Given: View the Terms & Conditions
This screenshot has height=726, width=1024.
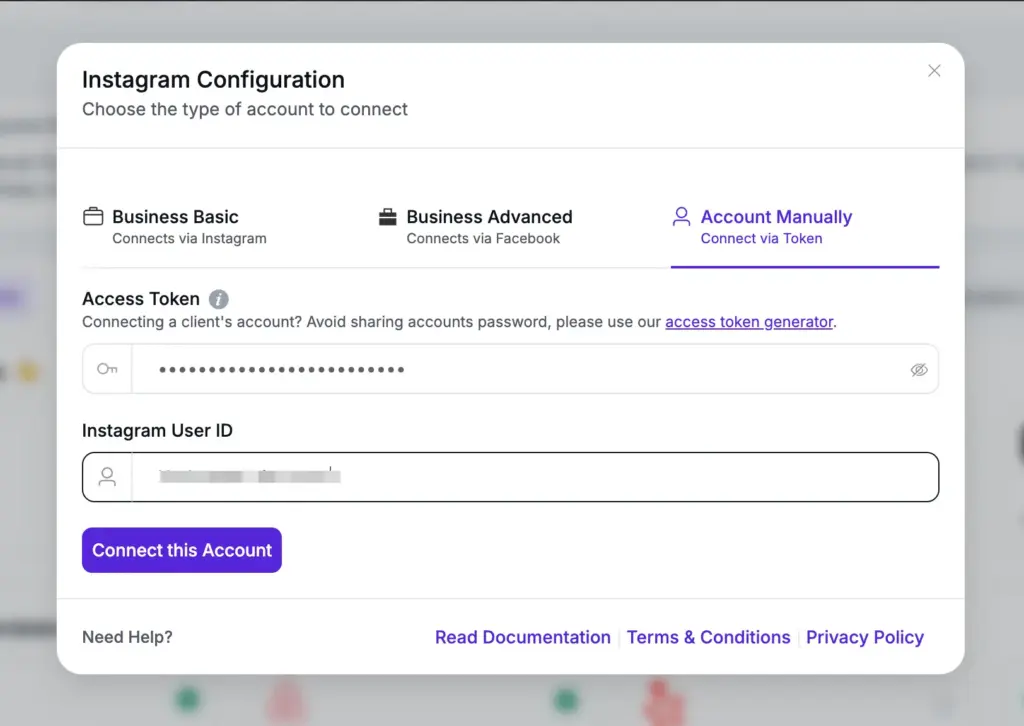Looking at the screenshot, I should tap(708, 637).
